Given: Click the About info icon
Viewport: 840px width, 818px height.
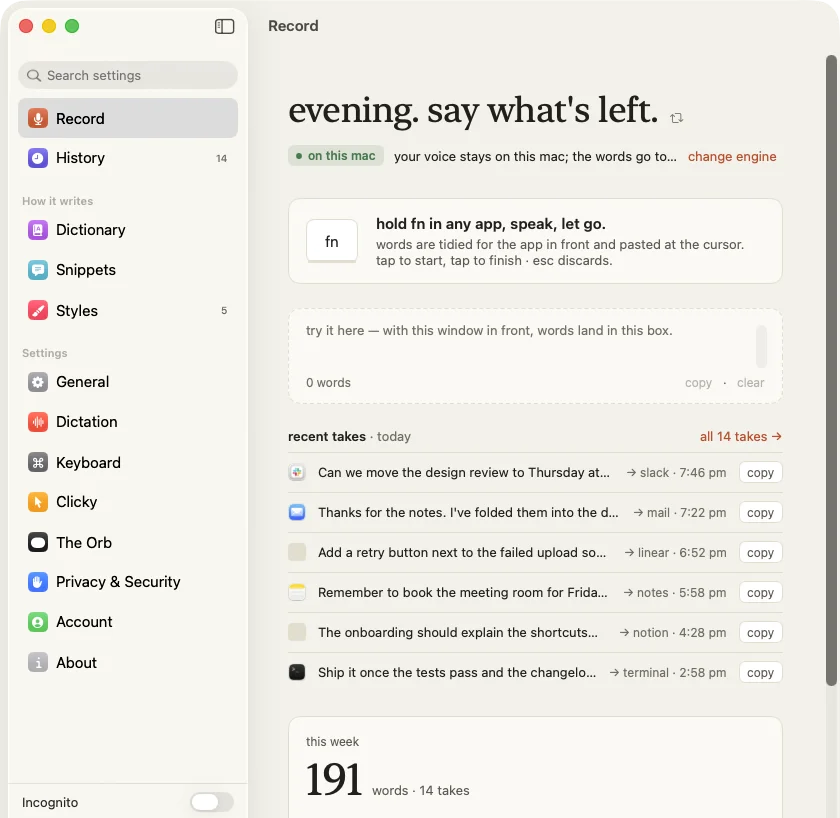Looking at the screenshot, I should click(x=38, y=663).
